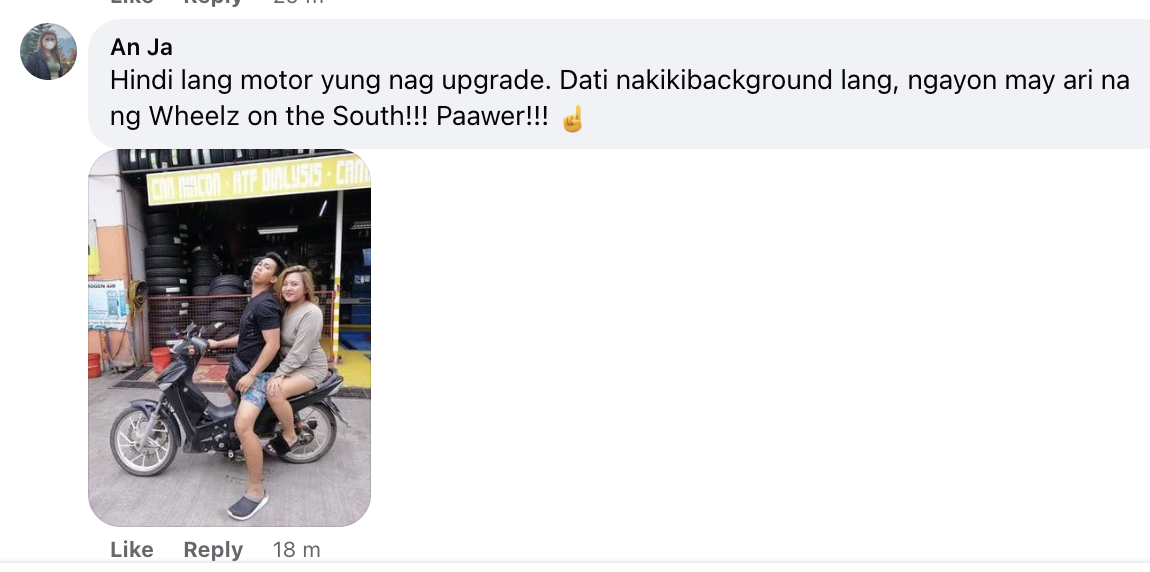The height and width of the screenshot is (572, 1150).
Task: Click the red bucket in the photo
Action: coord(161,359)
